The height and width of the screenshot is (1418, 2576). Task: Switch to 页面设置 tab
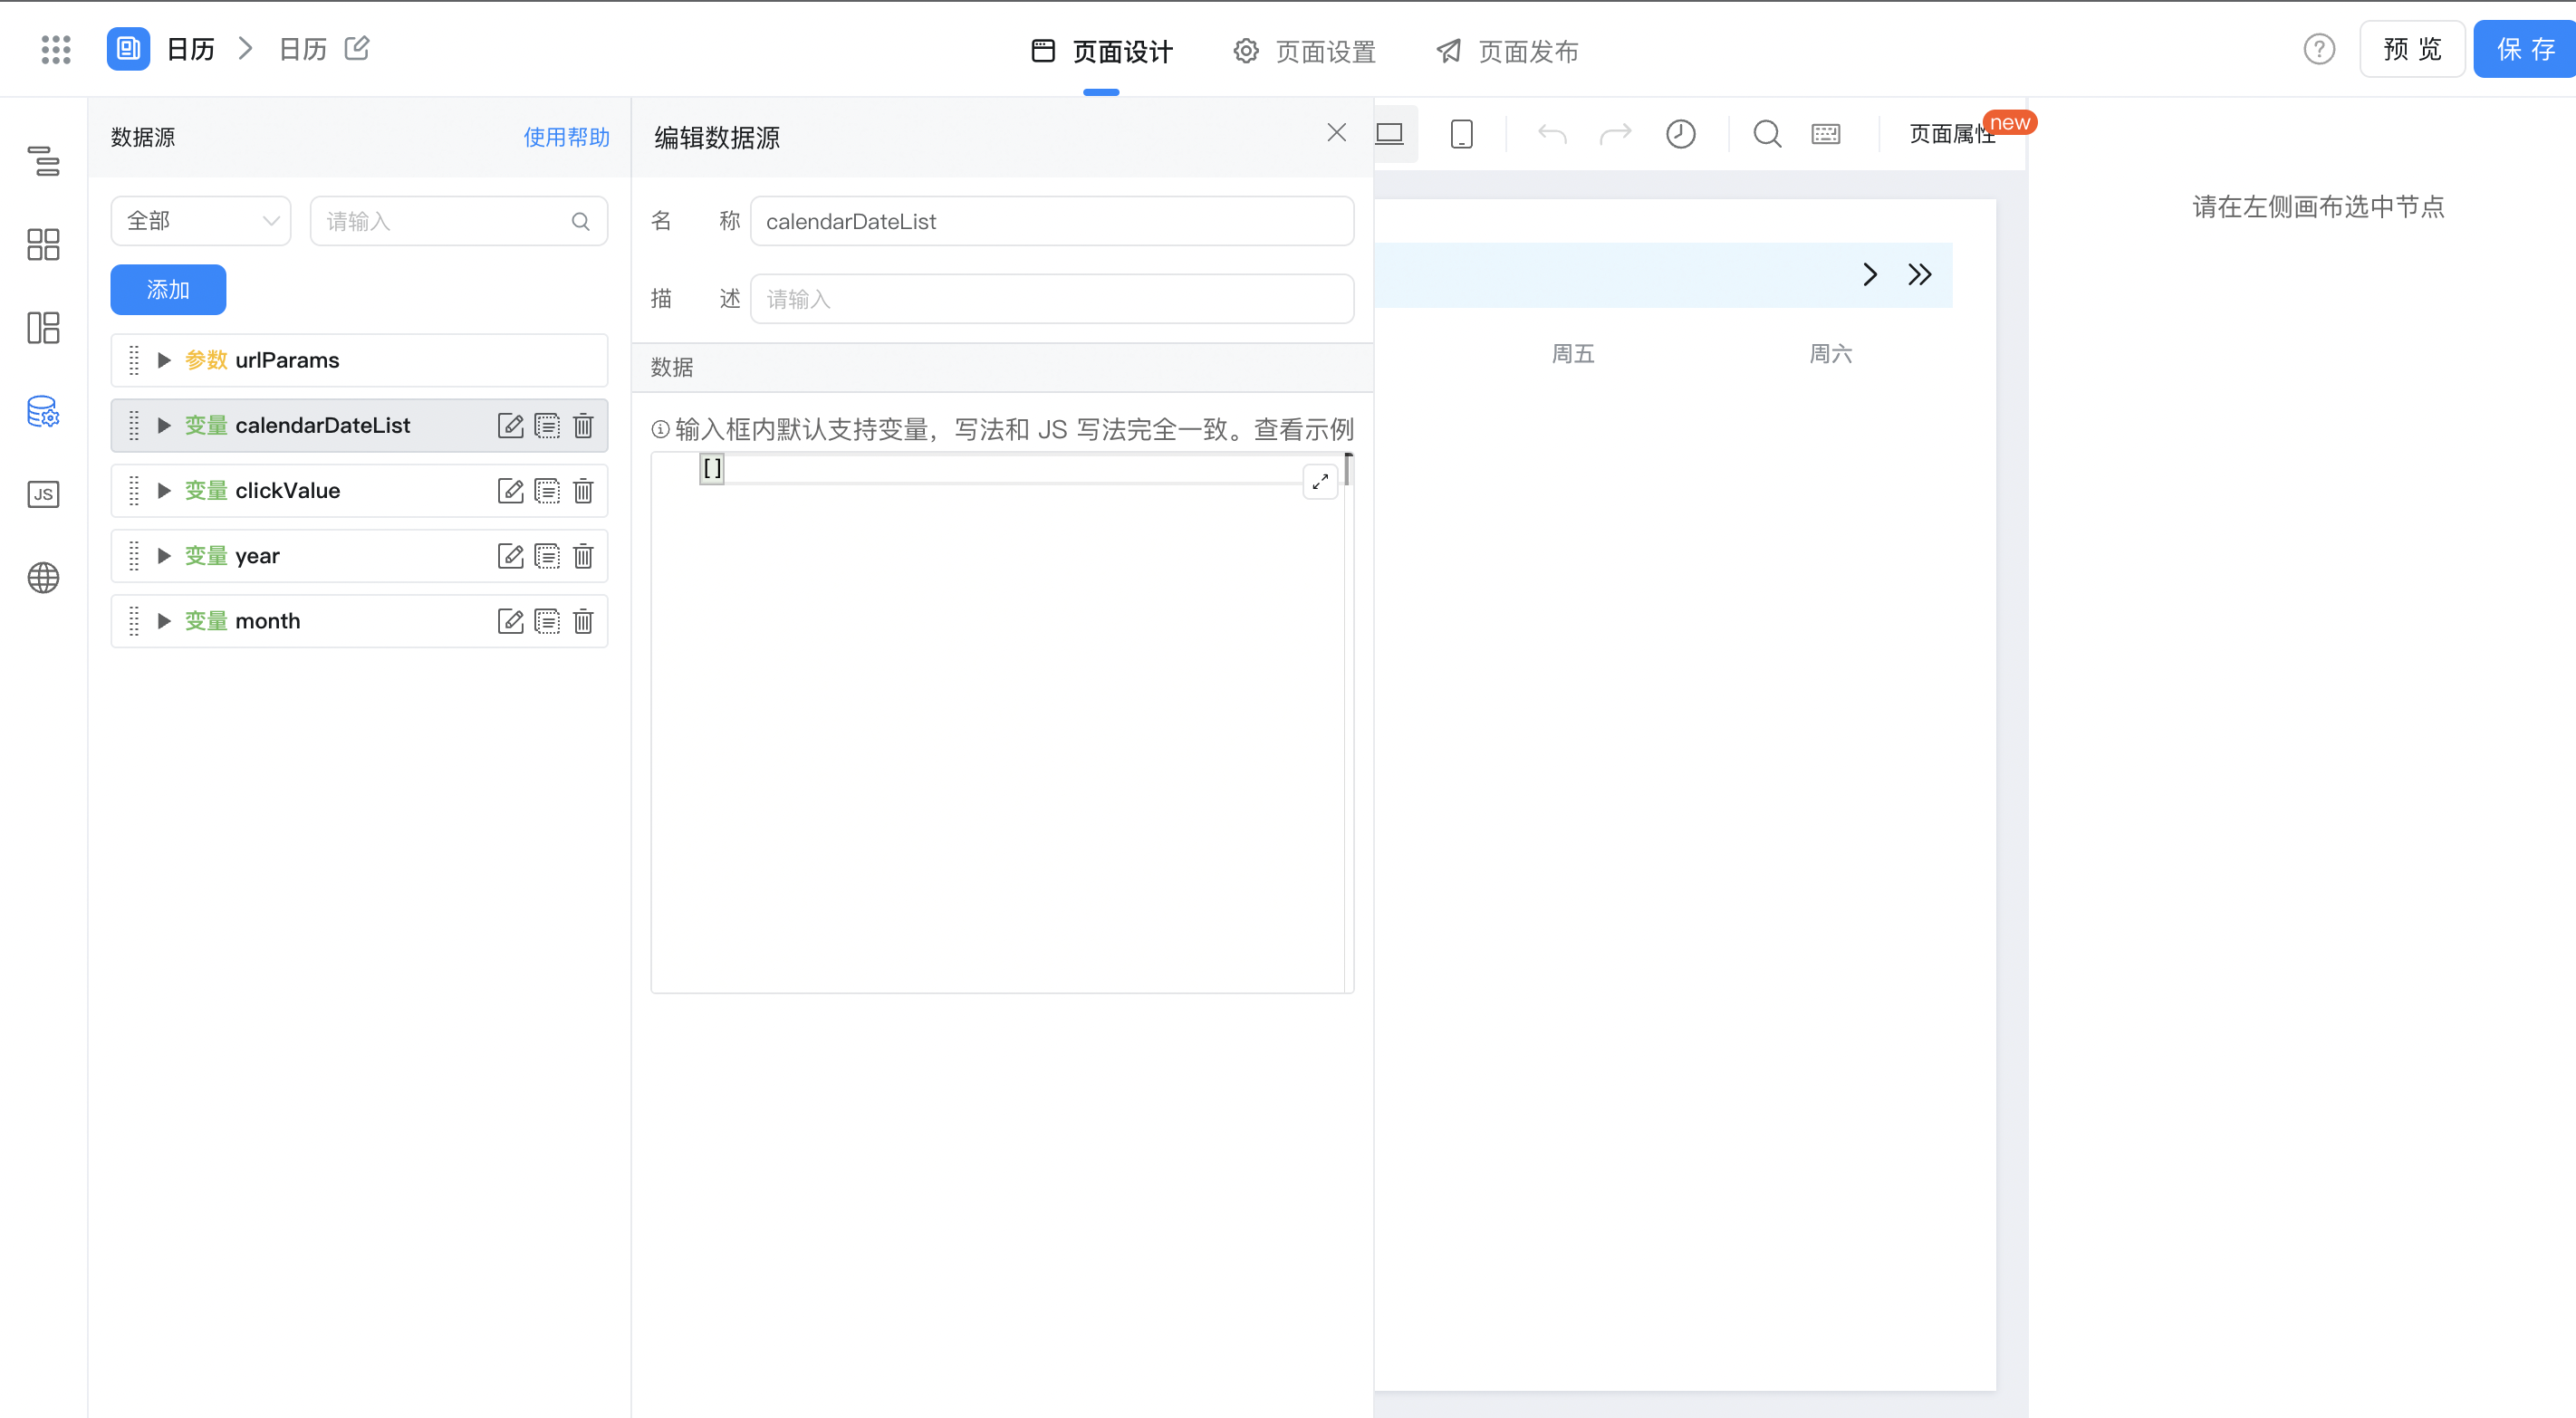[x=1305, y=51]
